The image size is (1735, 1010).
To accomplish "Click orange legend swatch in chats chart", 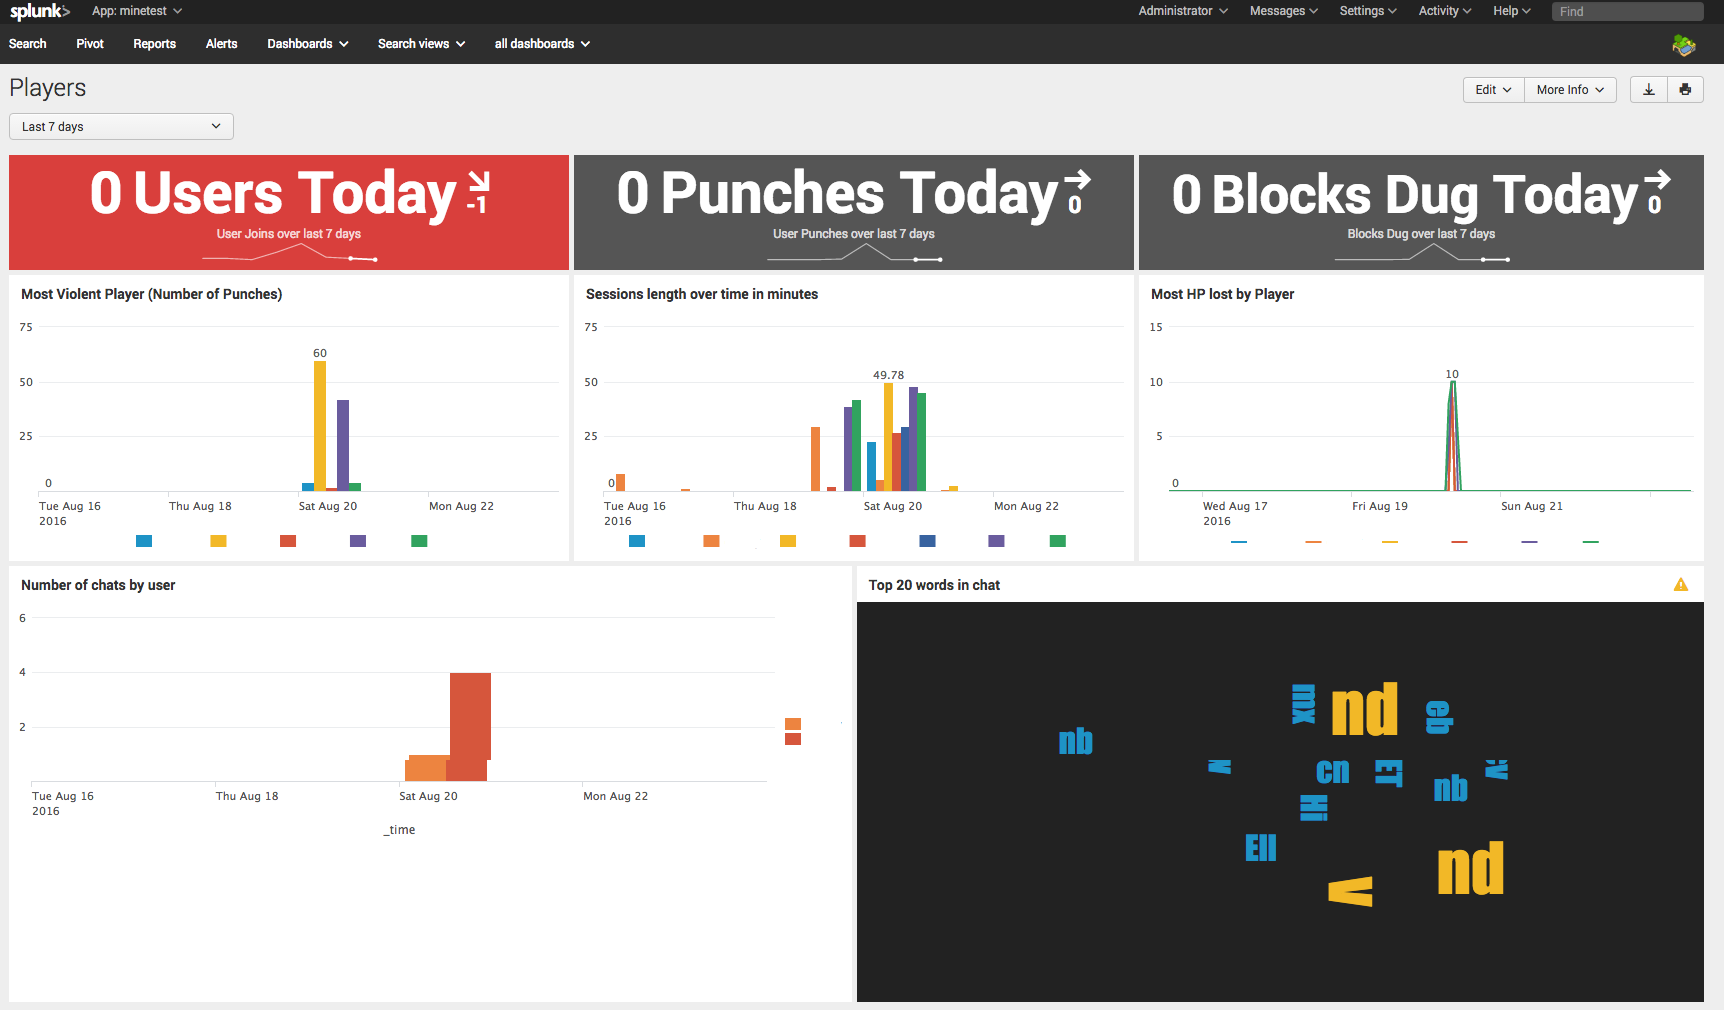I will (793, 724).
